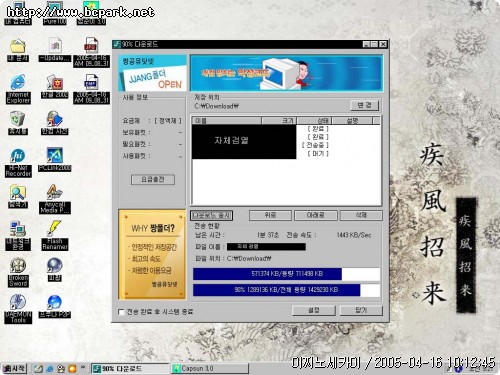Viewport: 500px width, 375px height.
Task: Launch the PCLink2000 shortcut
Action: (x=55, y=160)
